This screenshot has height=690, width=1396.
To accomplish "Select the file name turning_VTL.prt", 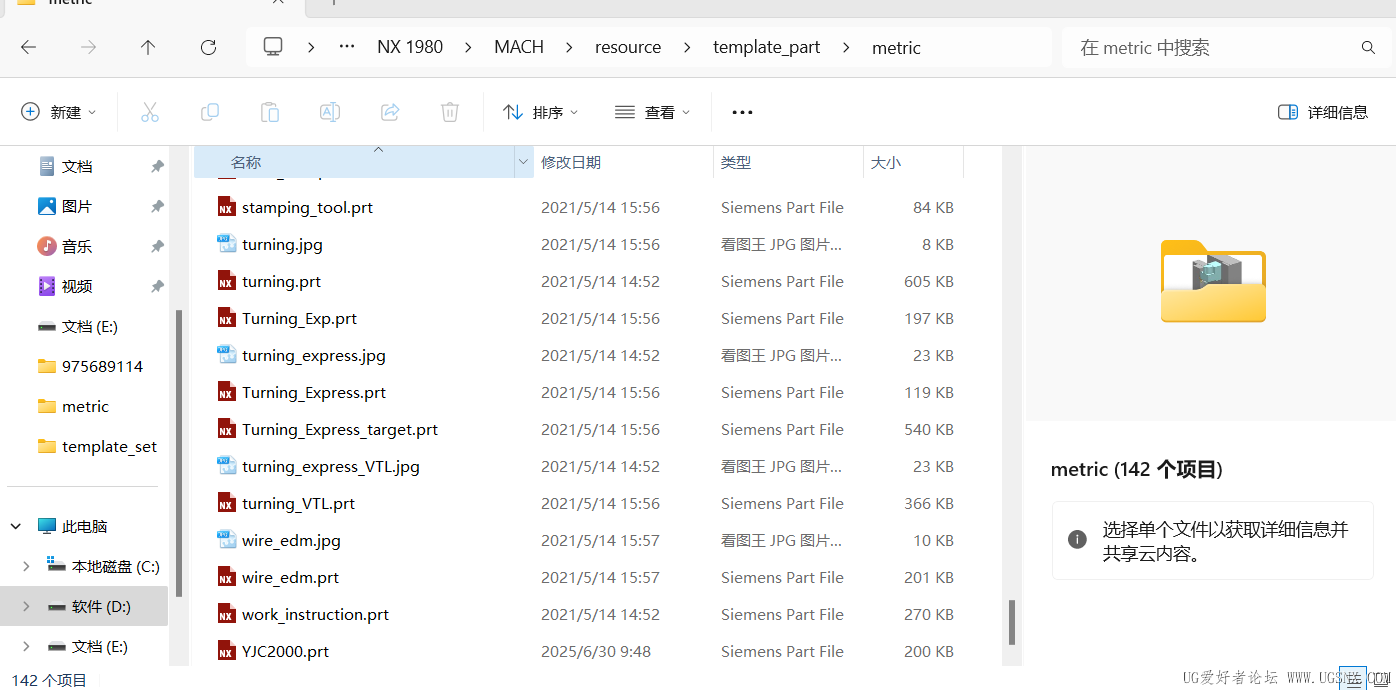I will (298, 503).
